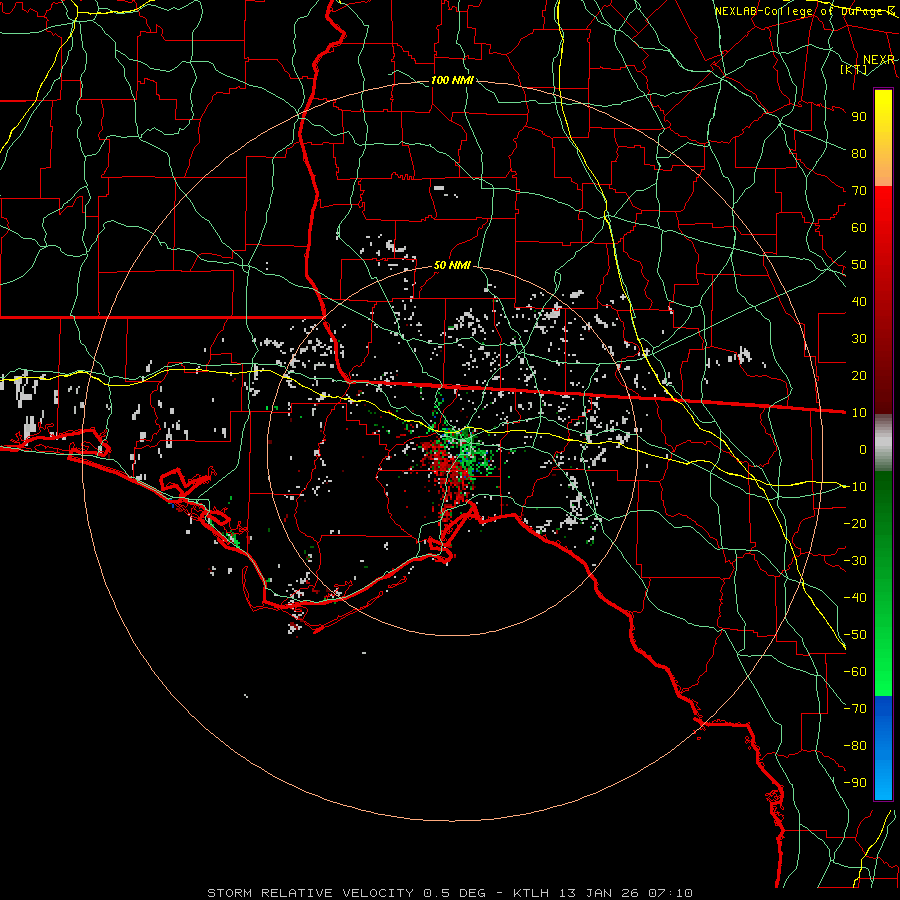Screen dimensions: 900x900
Task: Select the positive 70 knot scale label
Action: pos(859,191)
